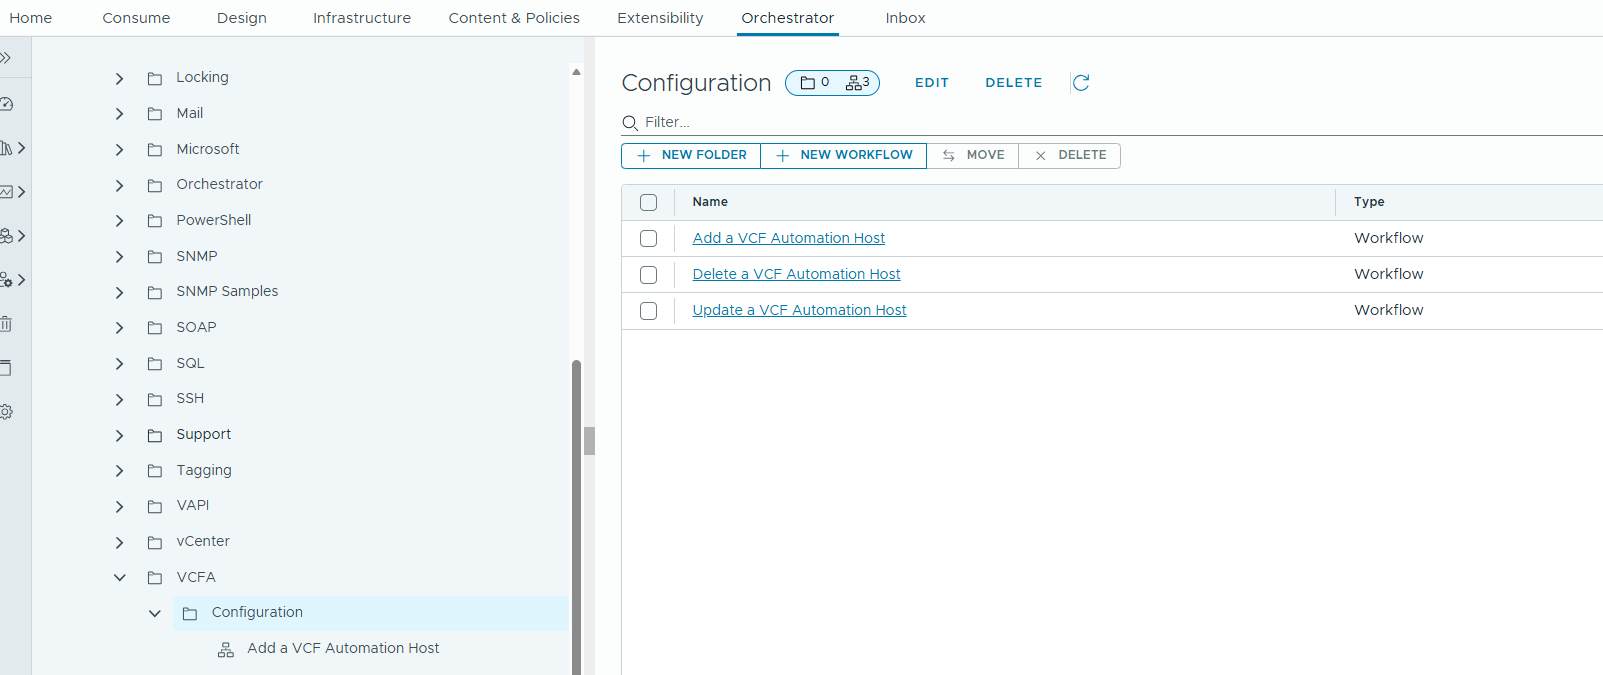Collapse the VCFA folder

(120, 578)
